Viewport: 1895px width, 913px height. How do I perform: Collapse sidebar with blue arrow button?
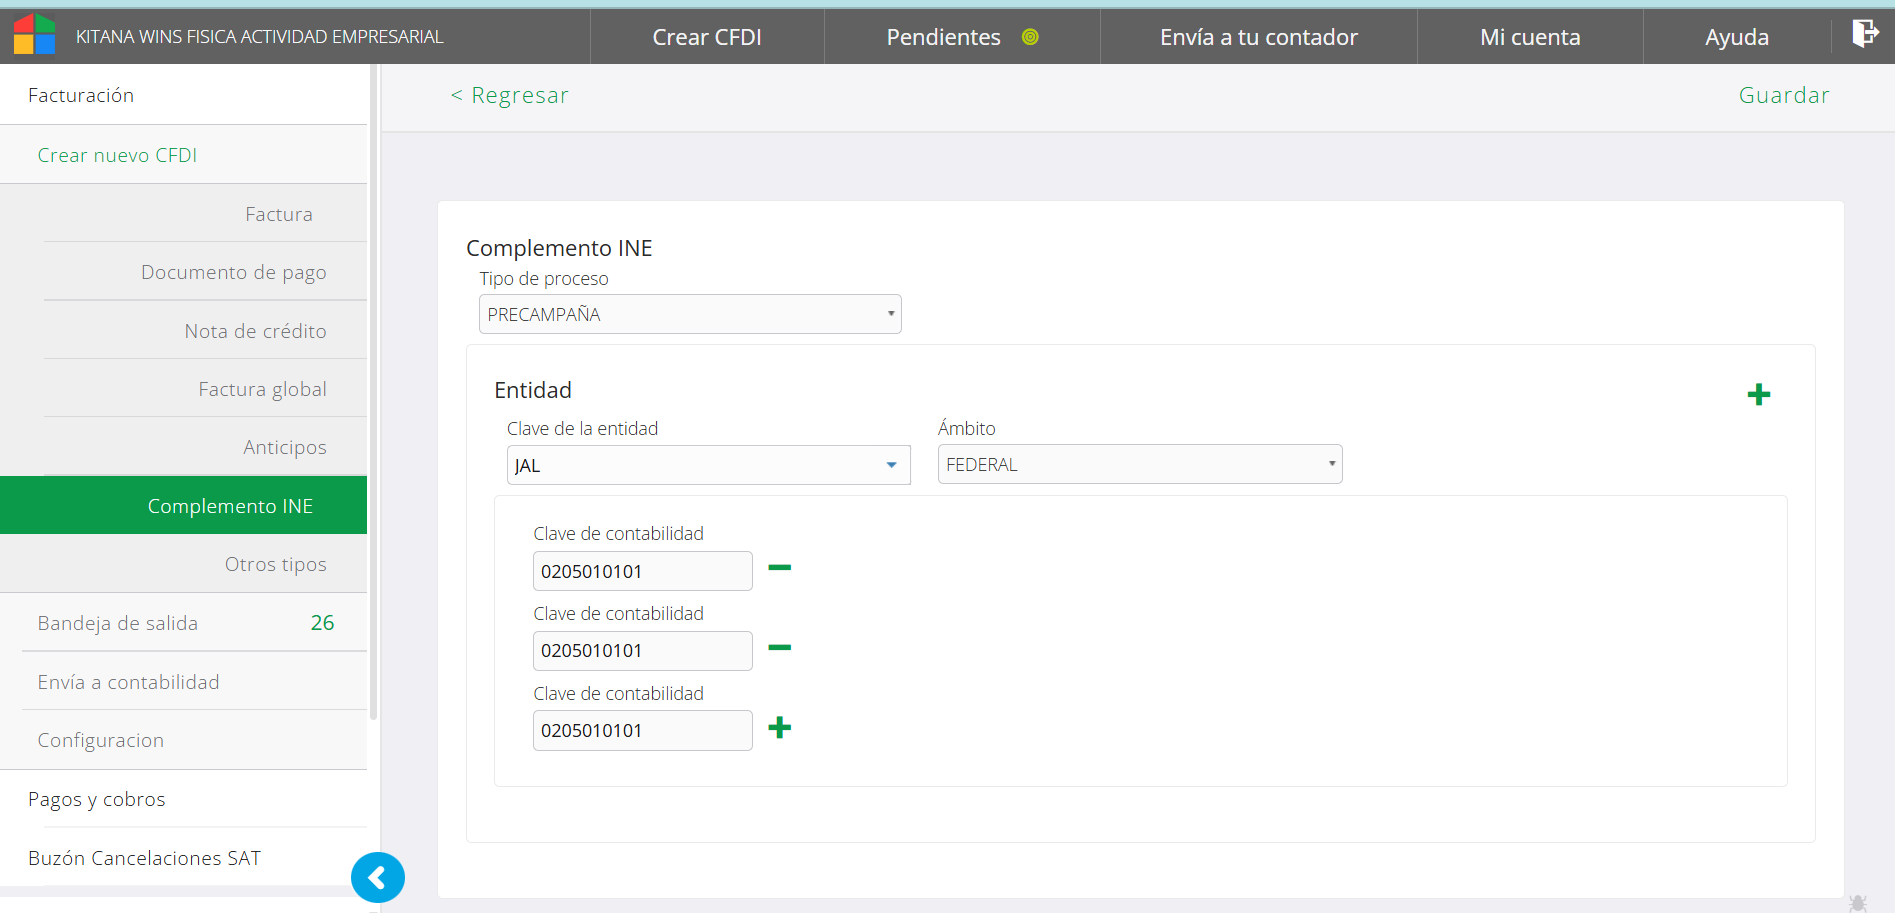point(377,878)
